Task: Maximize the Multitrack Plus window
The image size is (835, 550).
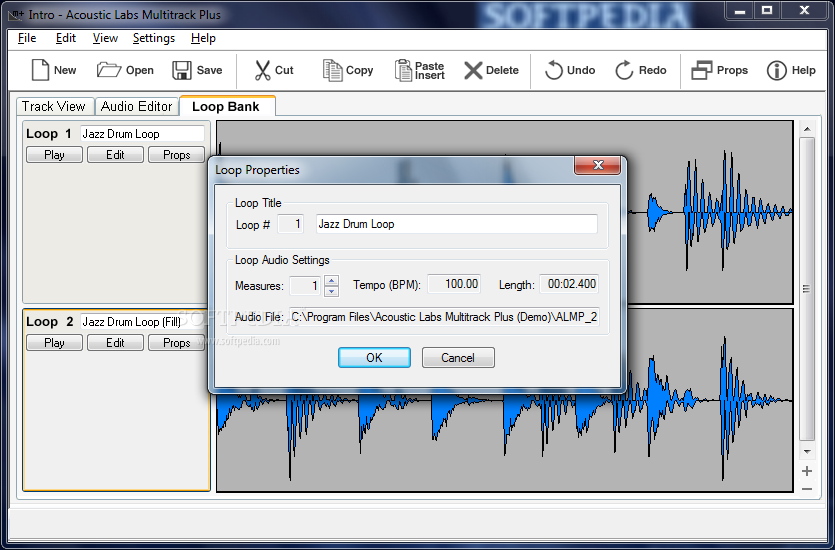Action: 767,12
